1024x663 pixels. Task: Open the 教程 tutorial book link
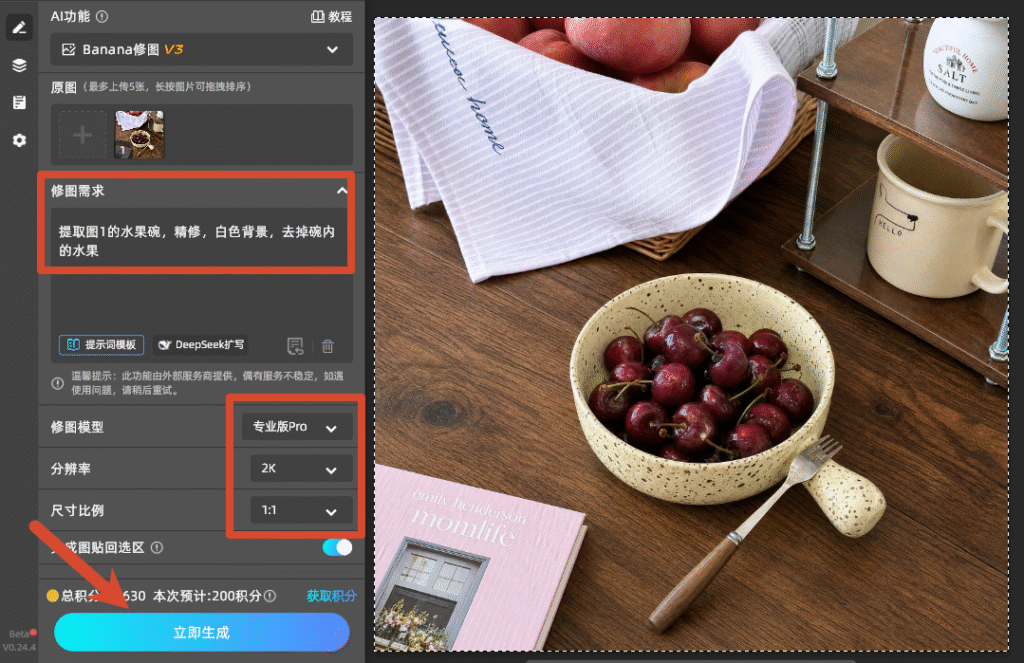click(331, 16)
